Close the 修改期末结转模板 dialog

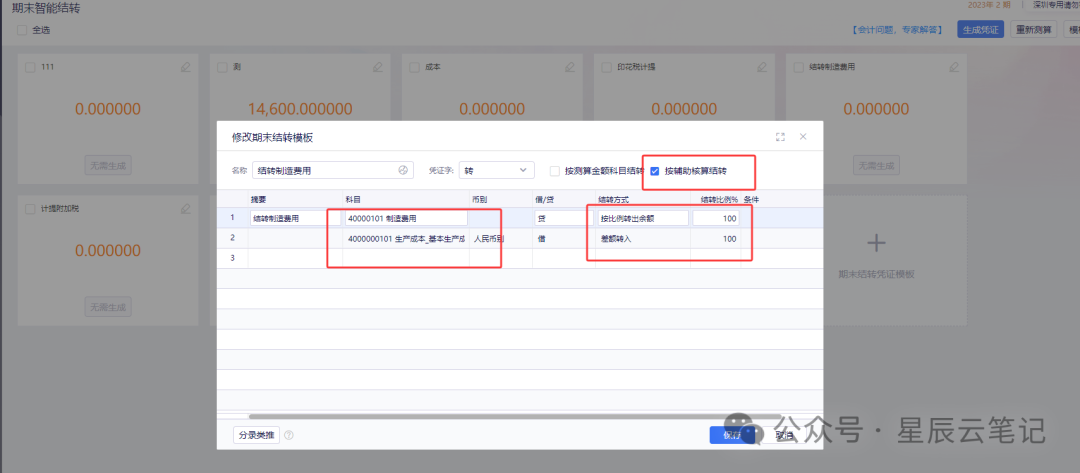click(x=803, y=137)
